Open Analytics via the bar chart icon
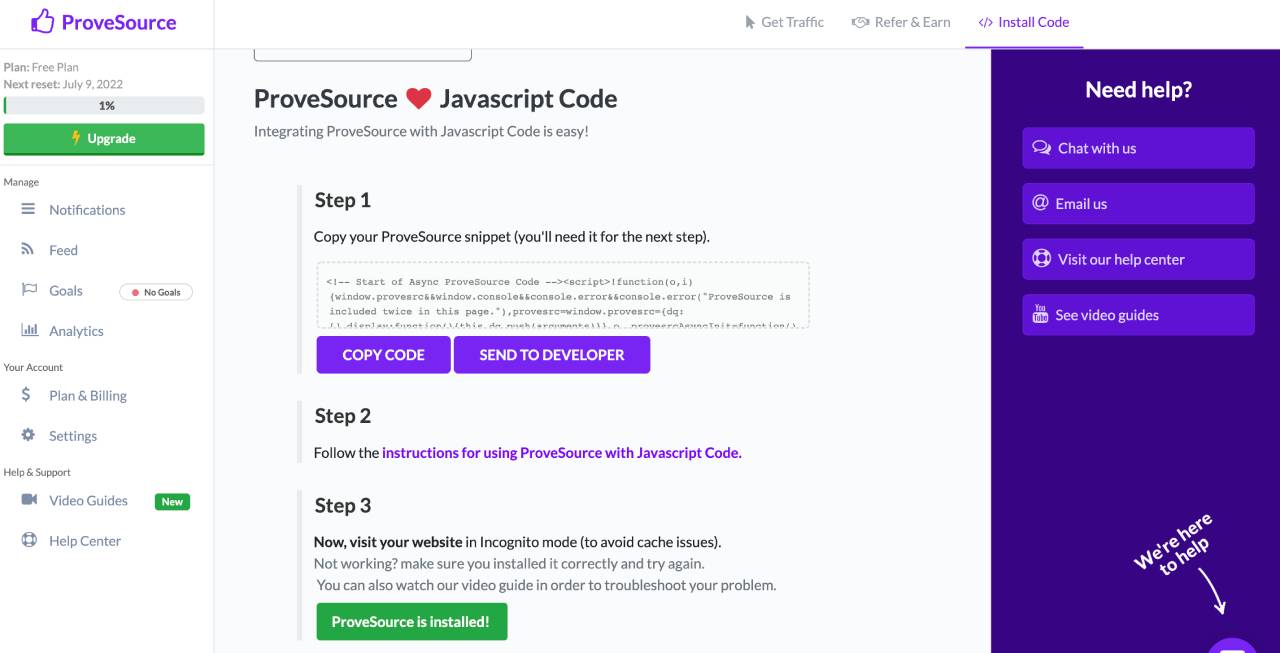The width and height of the screenshot is (1280, 653). pos(29,331)
